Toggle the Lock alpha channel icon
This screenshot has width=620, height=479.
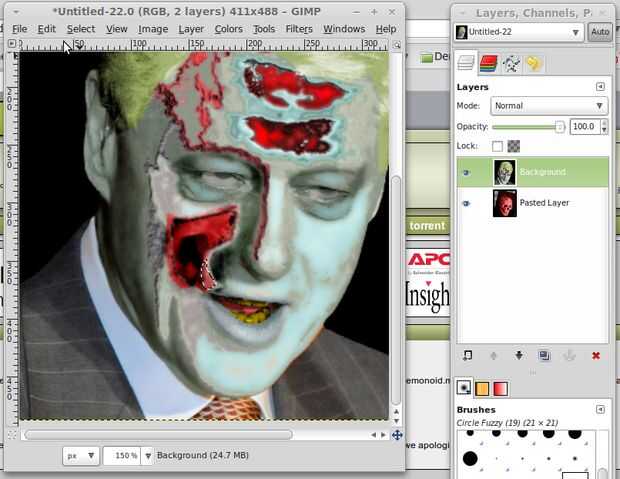(x=514, y=146)
